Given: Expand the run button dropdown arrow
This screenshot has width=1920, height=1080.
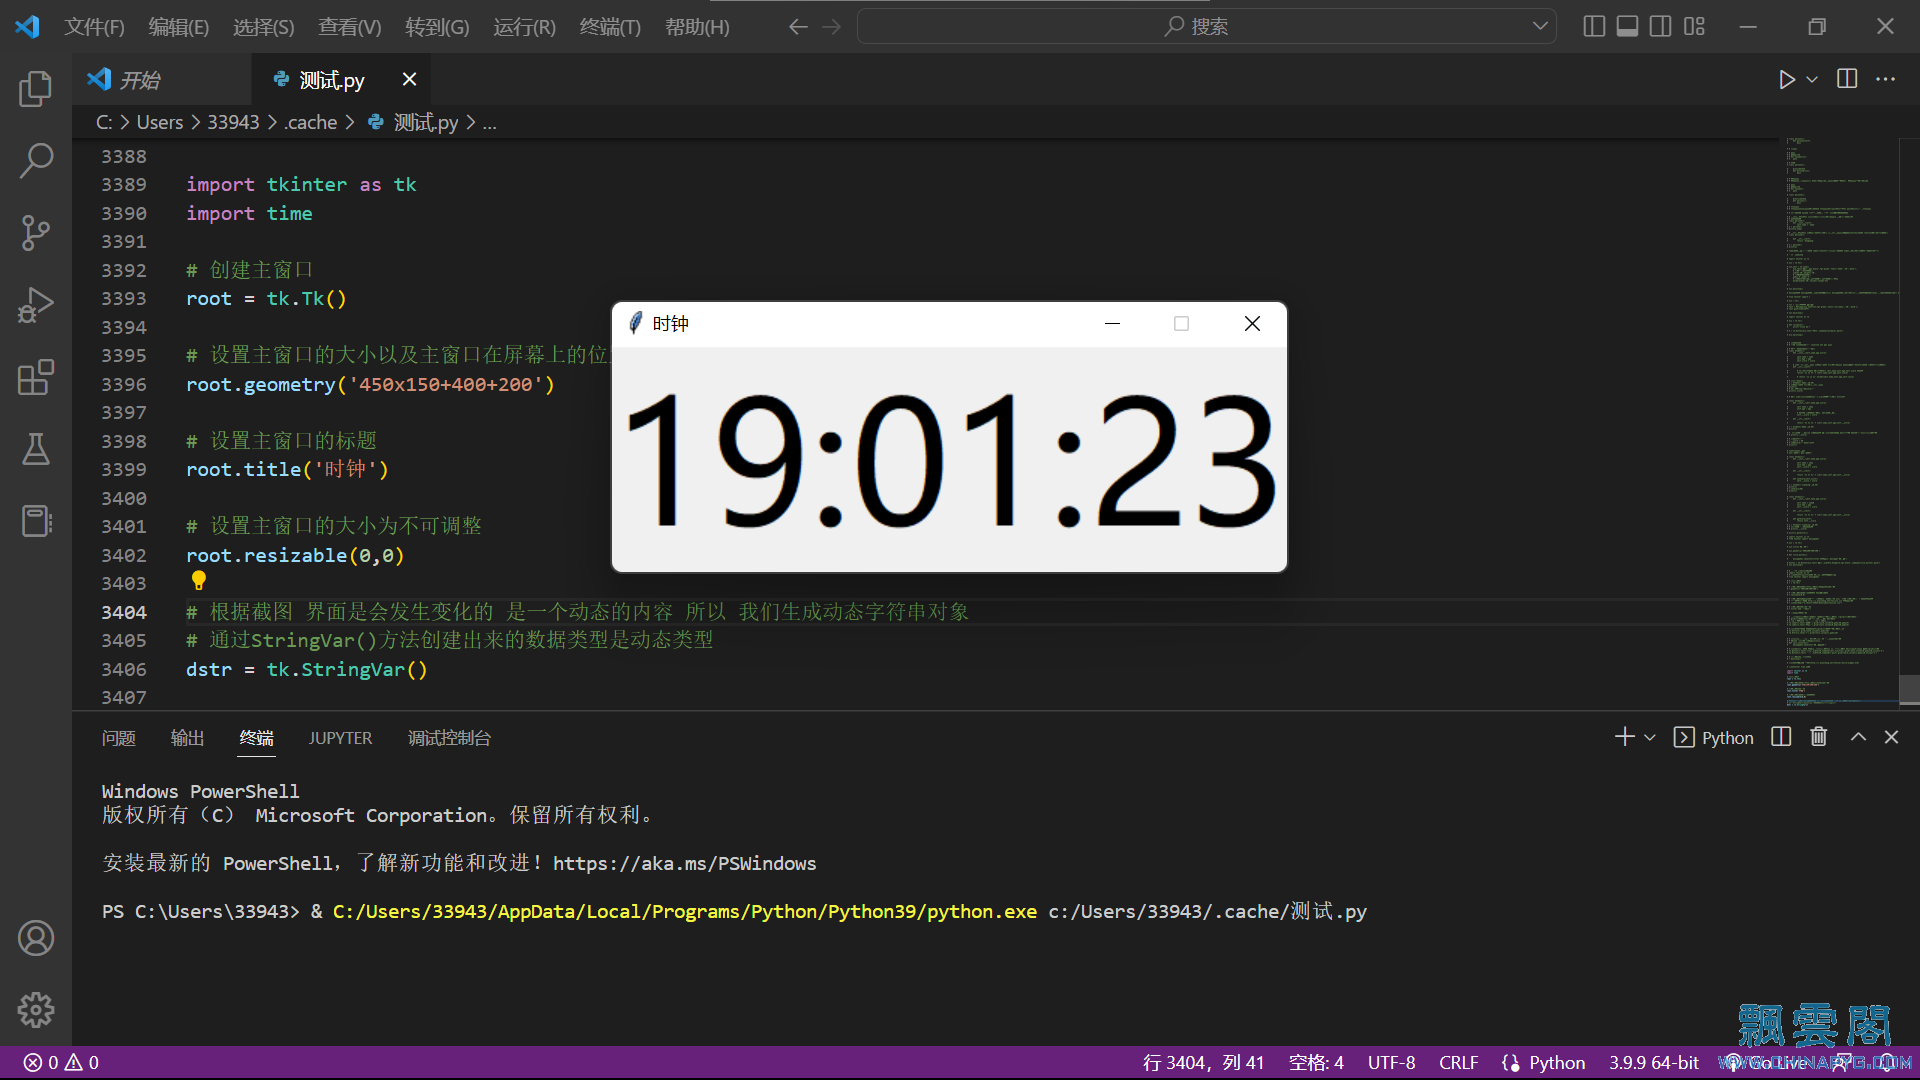Looking at the screenshot, I should [x=1812, y=79].
